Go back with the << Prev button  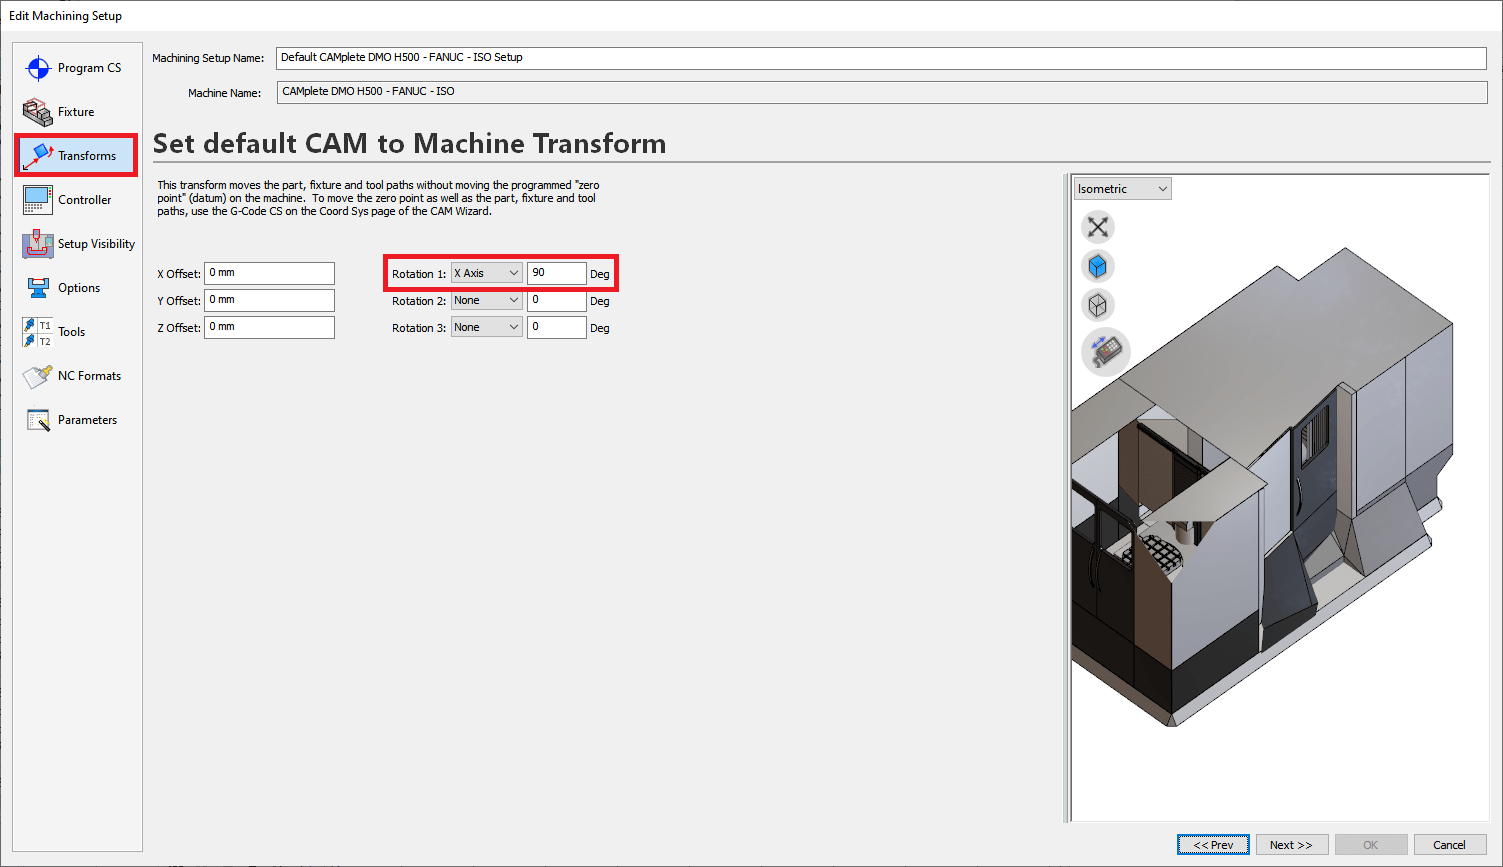[1213, 845]
